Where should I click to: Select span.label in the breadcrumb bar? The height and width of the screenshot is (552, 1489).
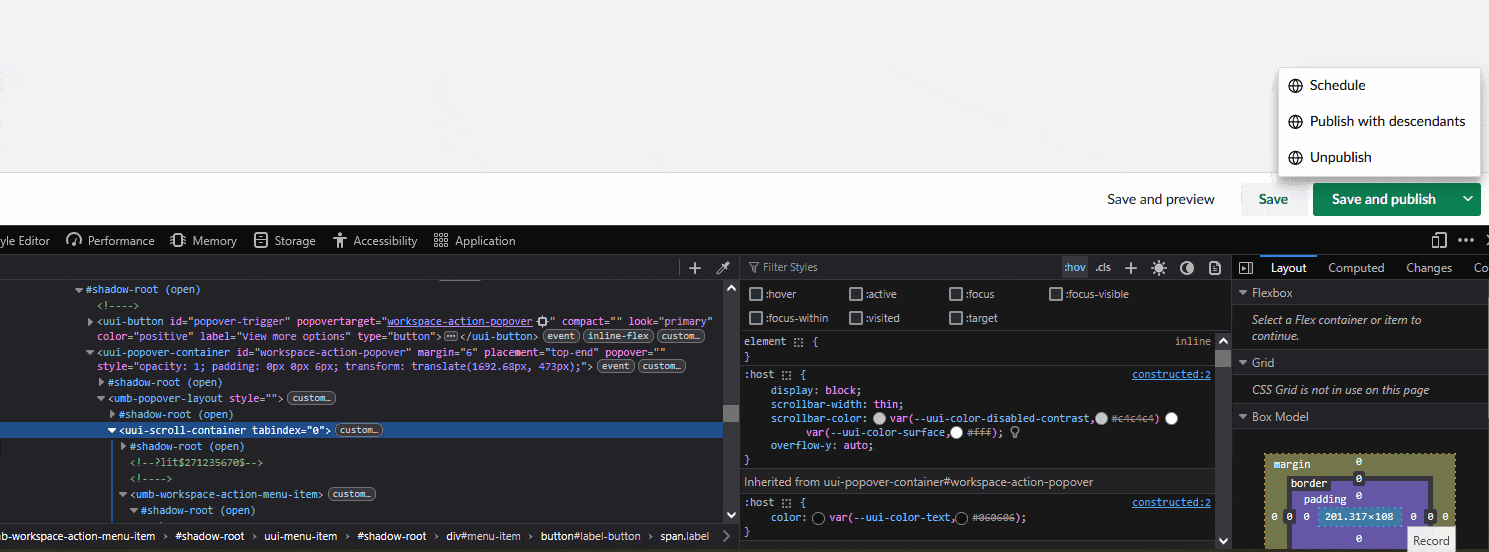684,536
